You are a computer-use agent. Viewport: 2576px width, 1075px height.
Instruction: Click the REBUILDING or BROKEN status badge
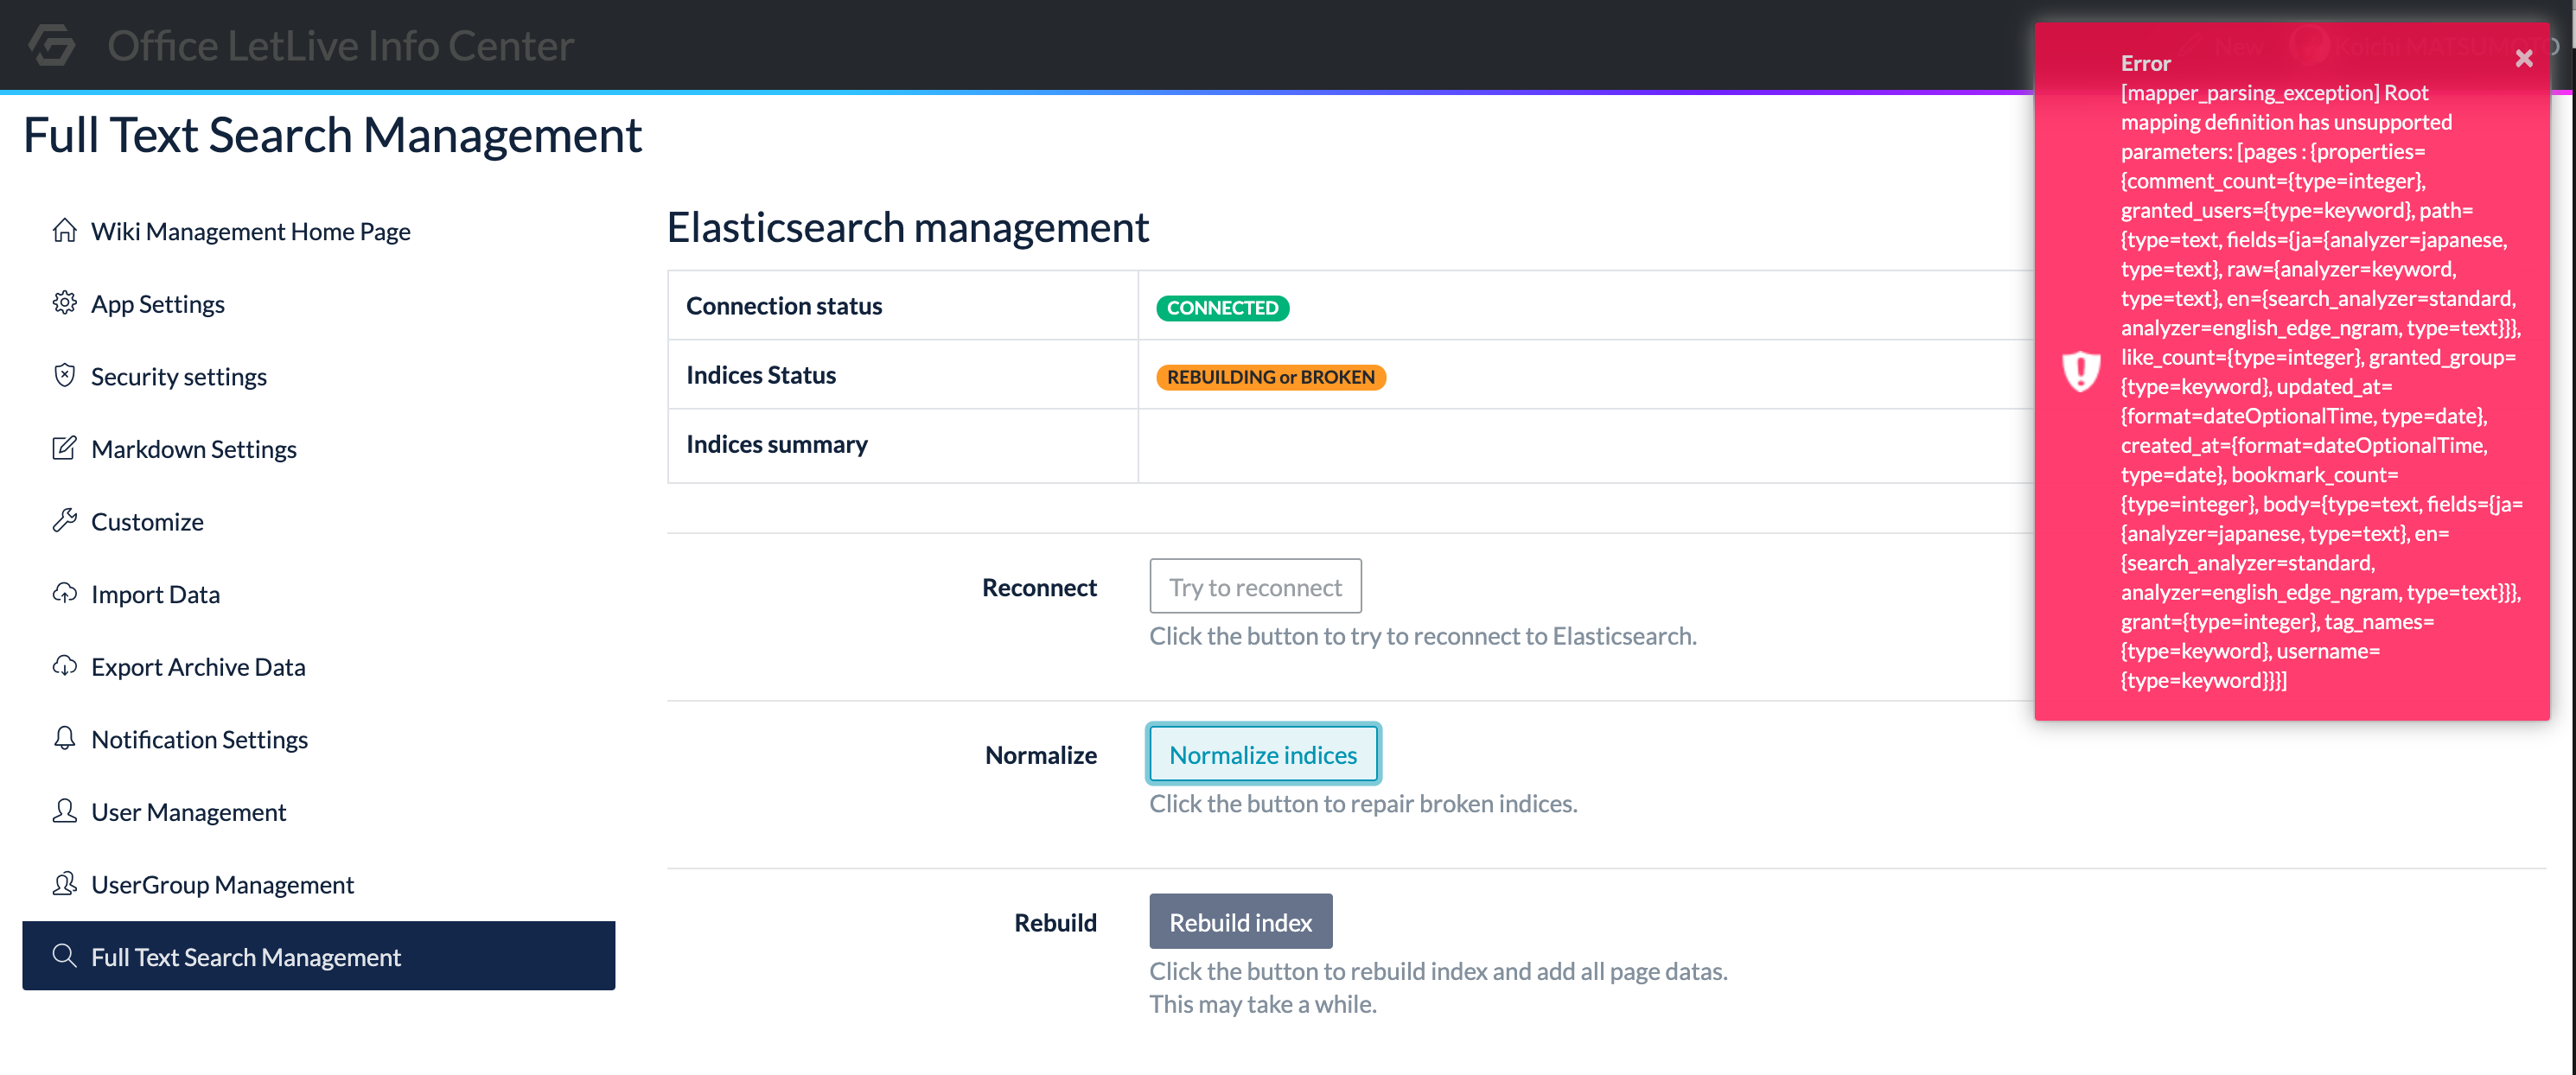click(x=1270, y=377)
